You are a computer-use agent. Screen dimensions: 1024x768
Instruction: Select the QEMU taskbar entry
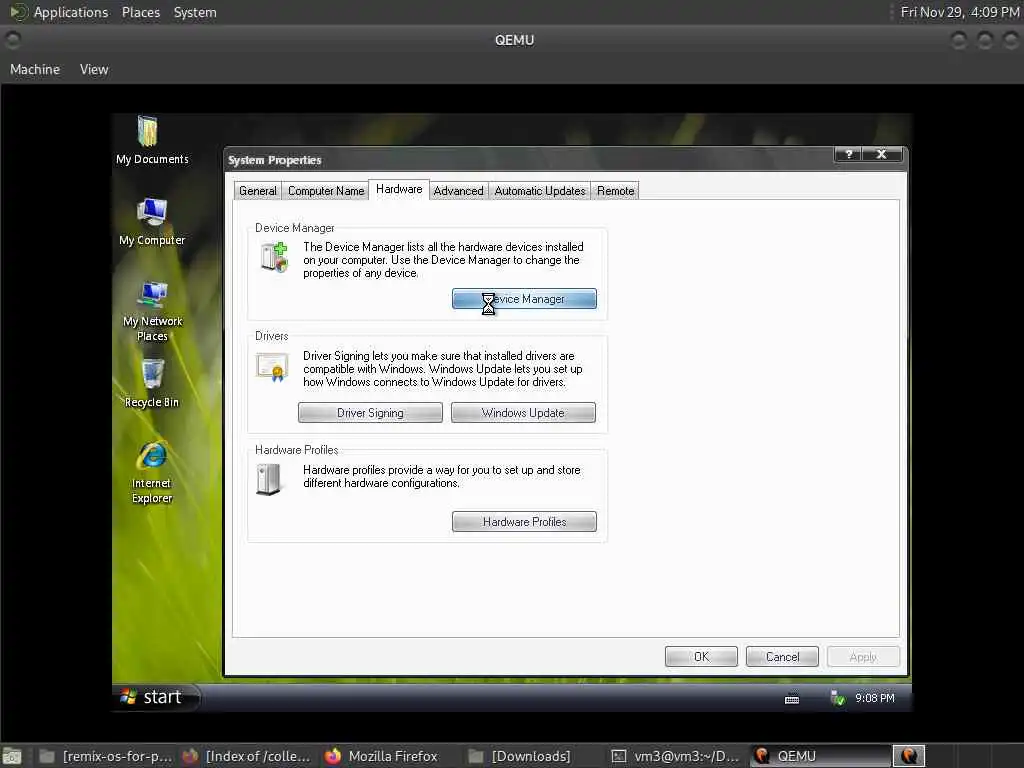click(x=820, y=756)
